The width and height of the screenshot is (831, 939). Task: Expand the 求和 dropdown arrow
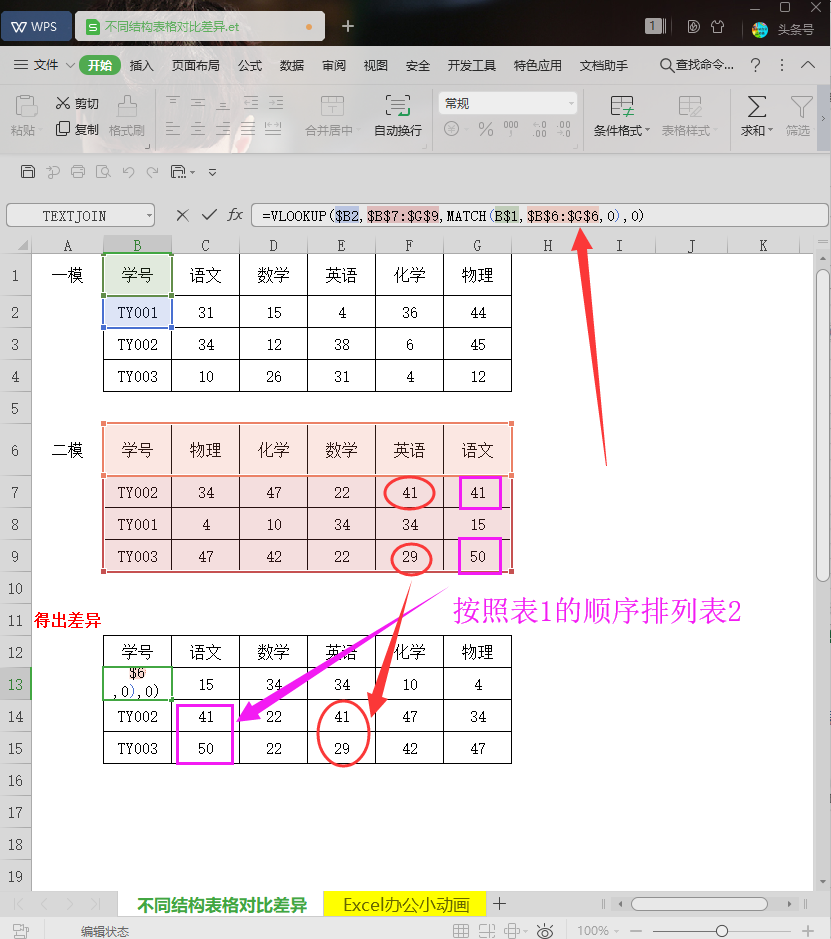pos(770,130)
